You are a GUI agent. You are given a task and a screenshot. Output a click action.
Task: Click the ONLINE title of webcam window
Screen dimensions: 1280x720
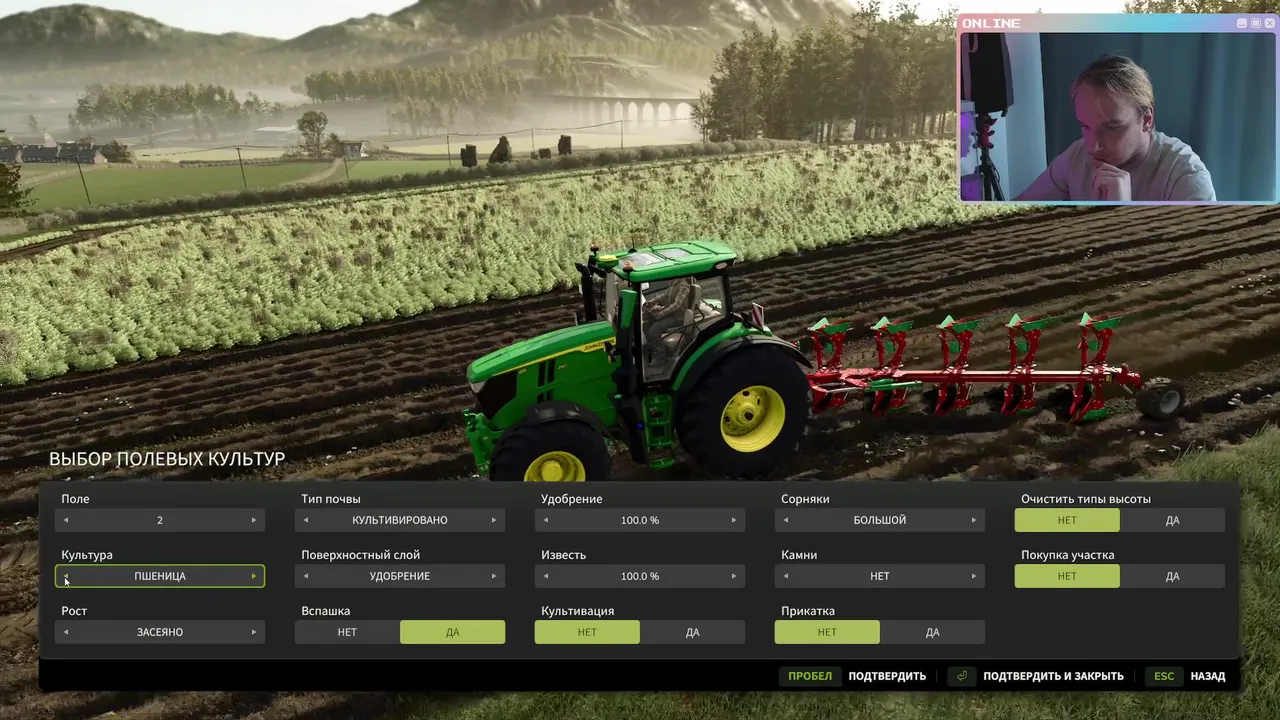pos(992,23)
